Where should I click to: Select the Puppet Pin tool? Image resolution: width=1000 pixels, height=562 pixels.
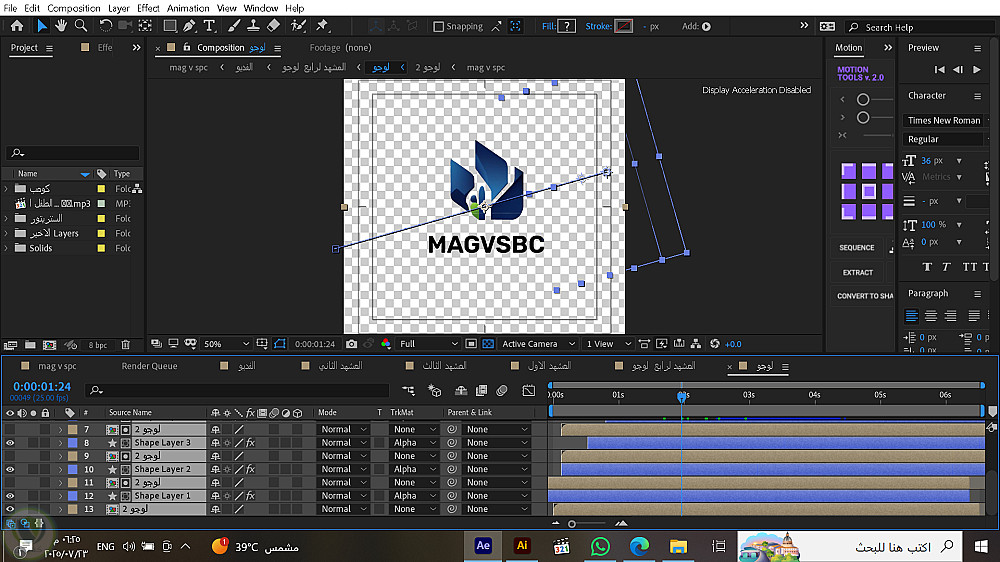click(322, 26)
